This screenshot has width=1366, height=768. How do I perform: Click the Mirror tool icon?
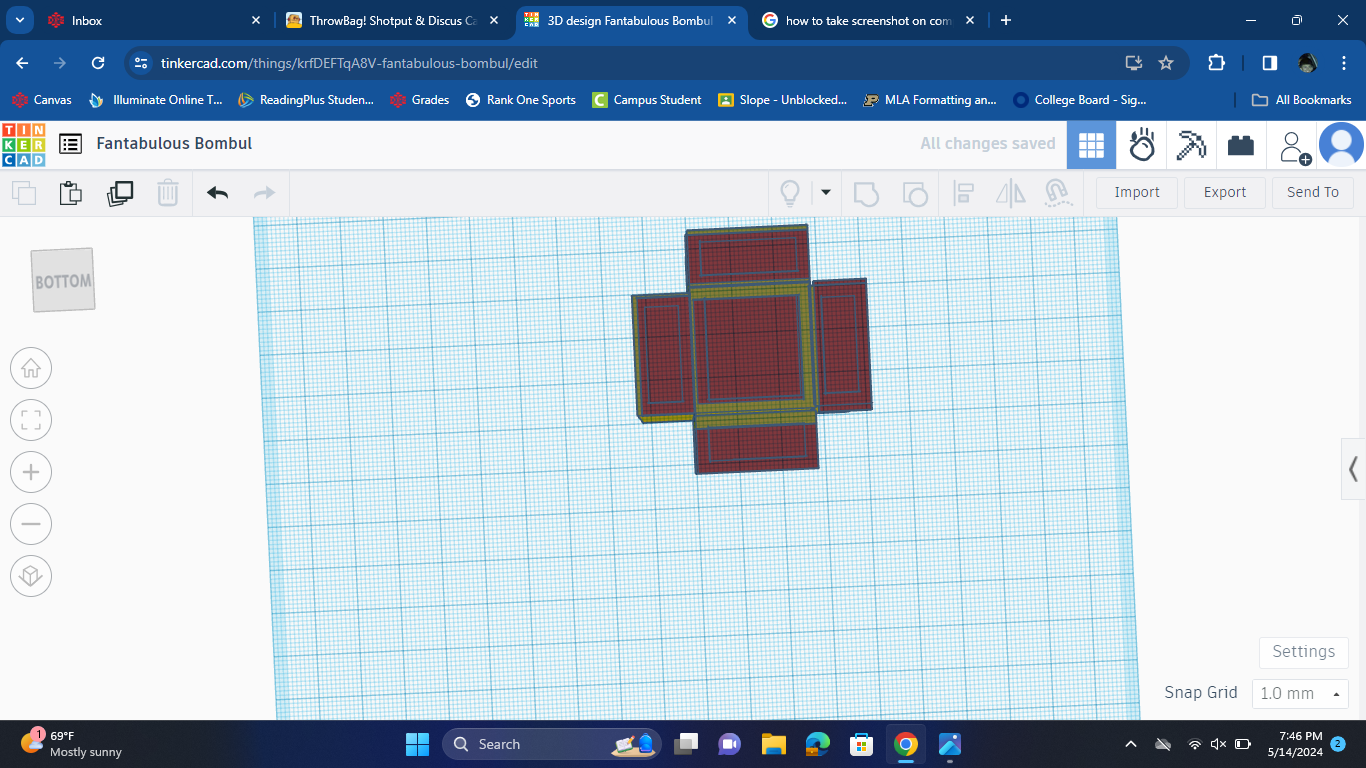coord(1011,193)
